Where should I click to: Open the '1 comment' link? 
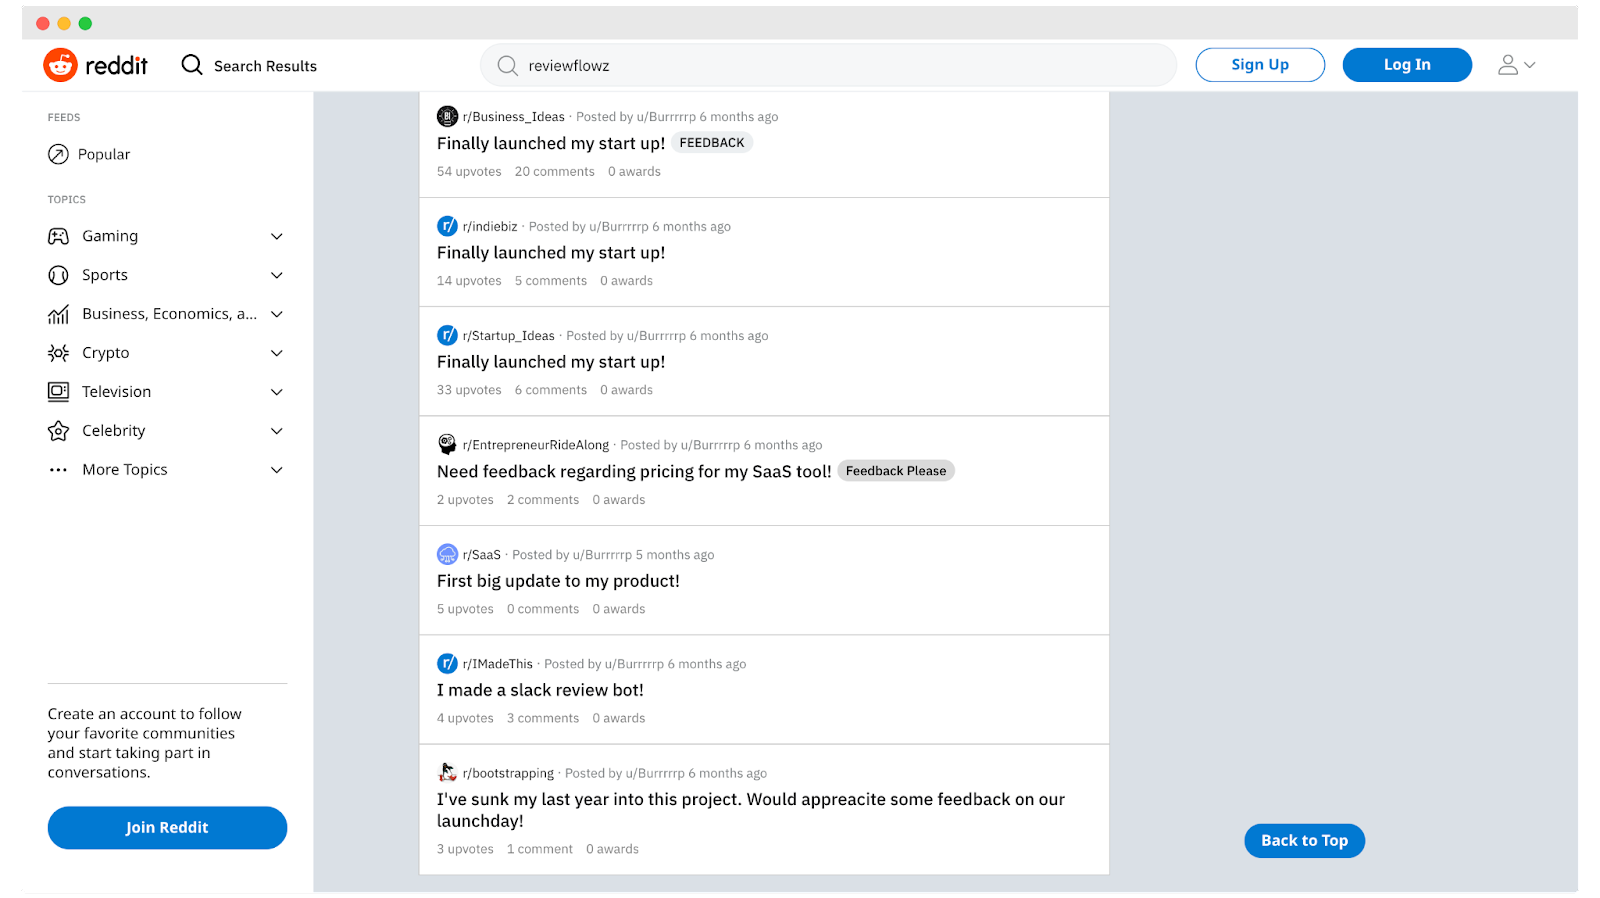click(540, 849)
